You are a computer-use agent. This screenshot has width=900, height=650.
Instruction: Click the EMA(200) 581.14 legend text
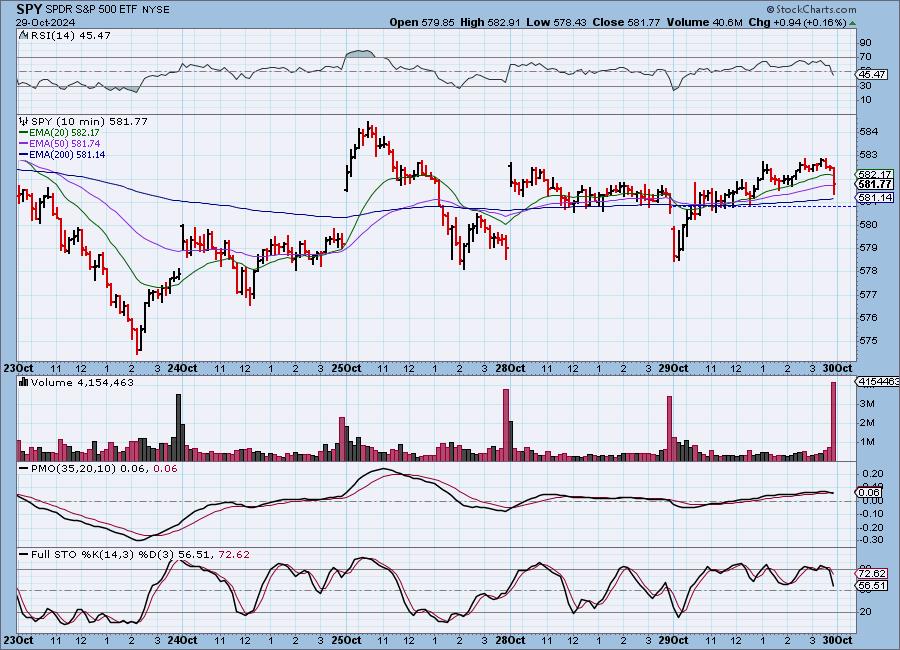[x=67, y=154]
